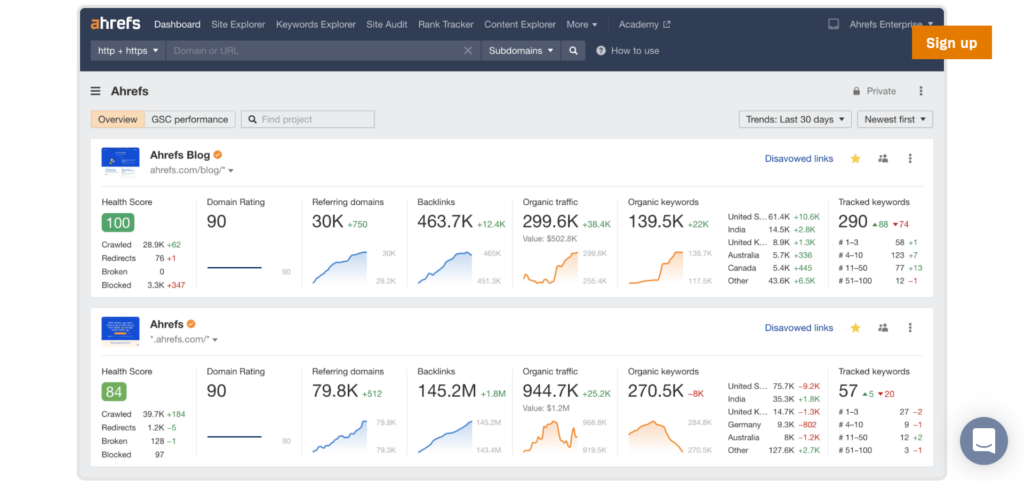1024x481 pixels.
Task: Click the ahrefs logo
Action: [x=116, y=24]
